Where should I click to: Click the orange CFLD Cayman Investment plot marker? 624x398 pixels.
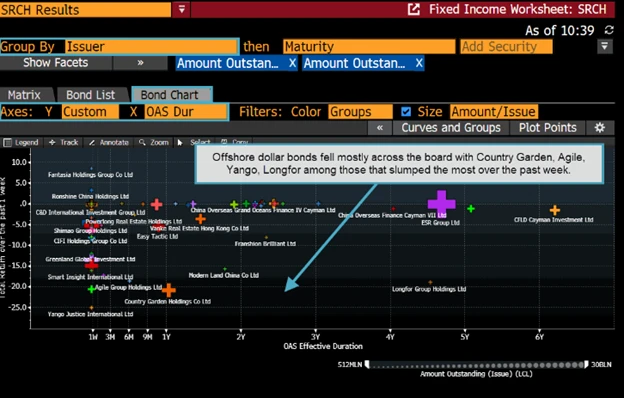point(555,210)
